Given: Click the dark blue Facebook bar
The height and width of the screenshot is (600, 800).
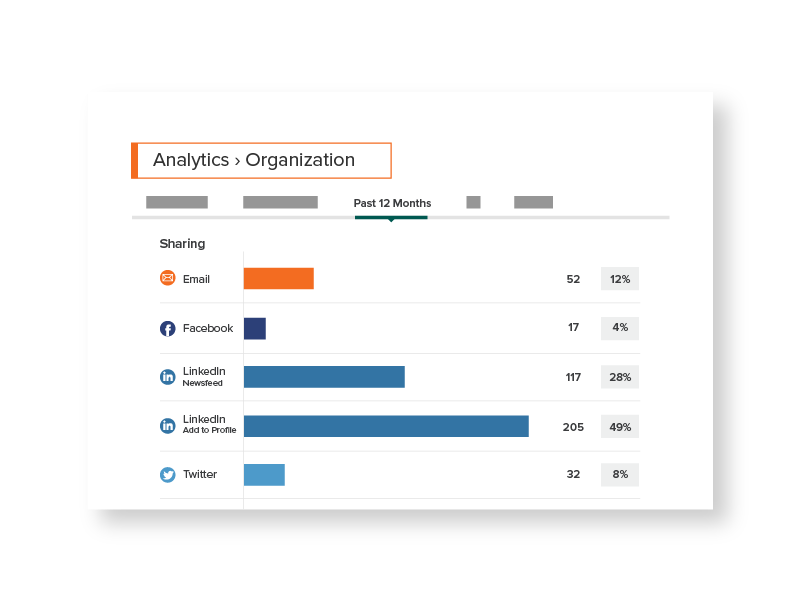Looking at the screenshot, I should tap(255, 328).
